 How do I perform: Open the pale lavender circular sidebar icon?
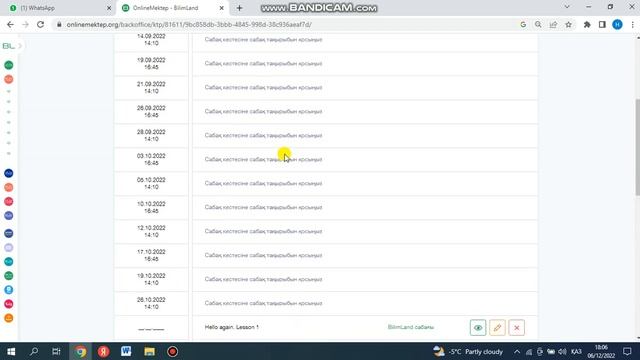pos(9,247)
